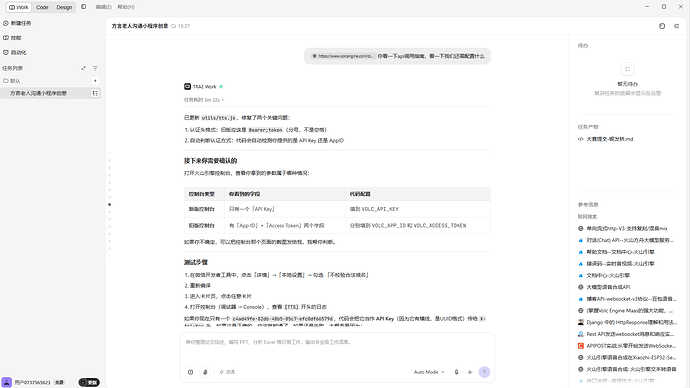Open reference 文档中心-火山引擎
690x388 pixels.
click(604, 275)
